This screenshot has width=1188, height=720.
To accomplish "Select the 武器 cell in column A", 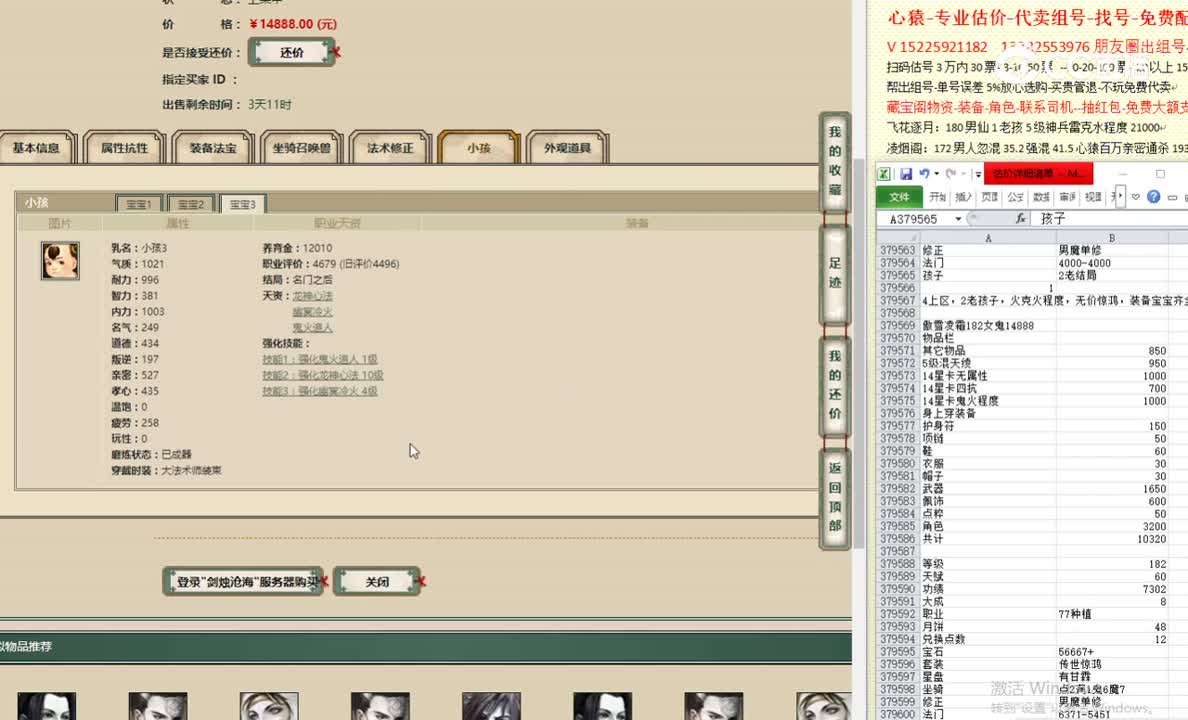I will [x=988, y=489].
